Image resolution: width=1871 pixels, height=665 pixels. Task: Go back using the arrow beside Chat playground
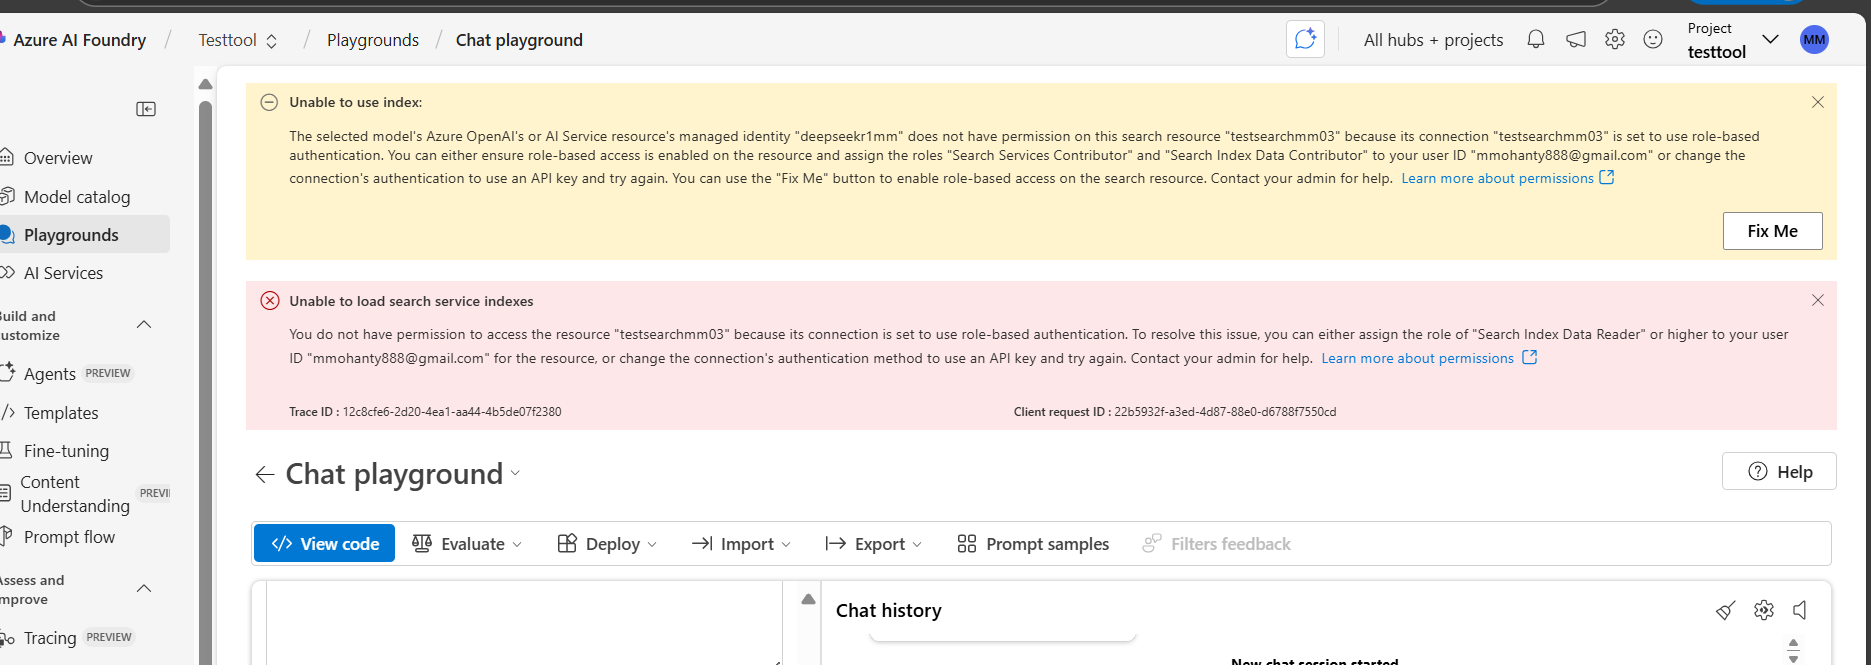coord(265,474)
